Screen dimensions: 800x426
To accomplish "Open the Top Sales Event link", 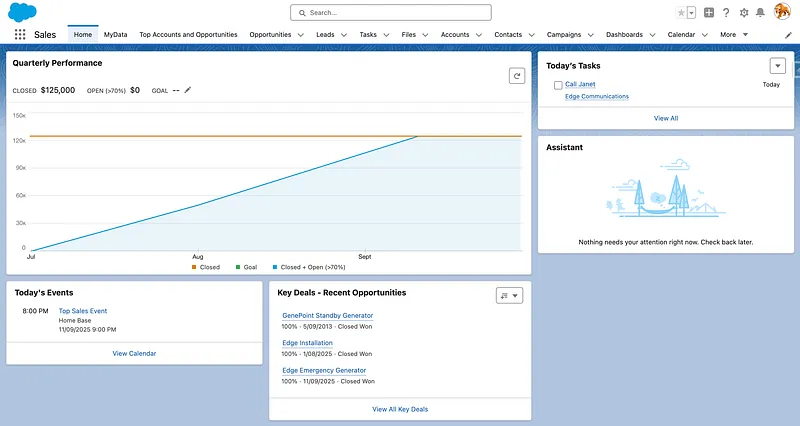I will click(x=83, y=311).
